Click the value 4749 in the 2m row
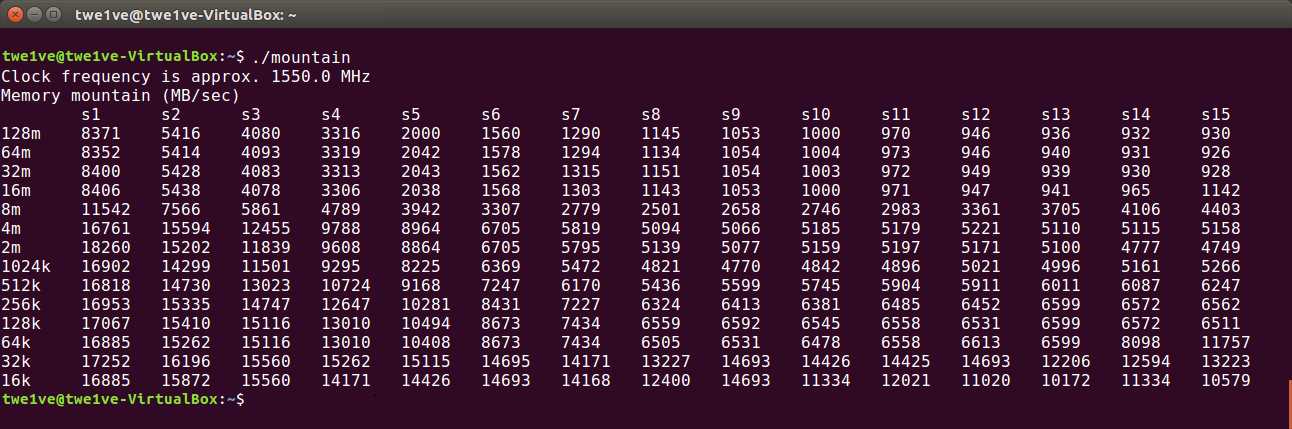The height and width of the screenshot is (429, 1292). coord(1221,247)
